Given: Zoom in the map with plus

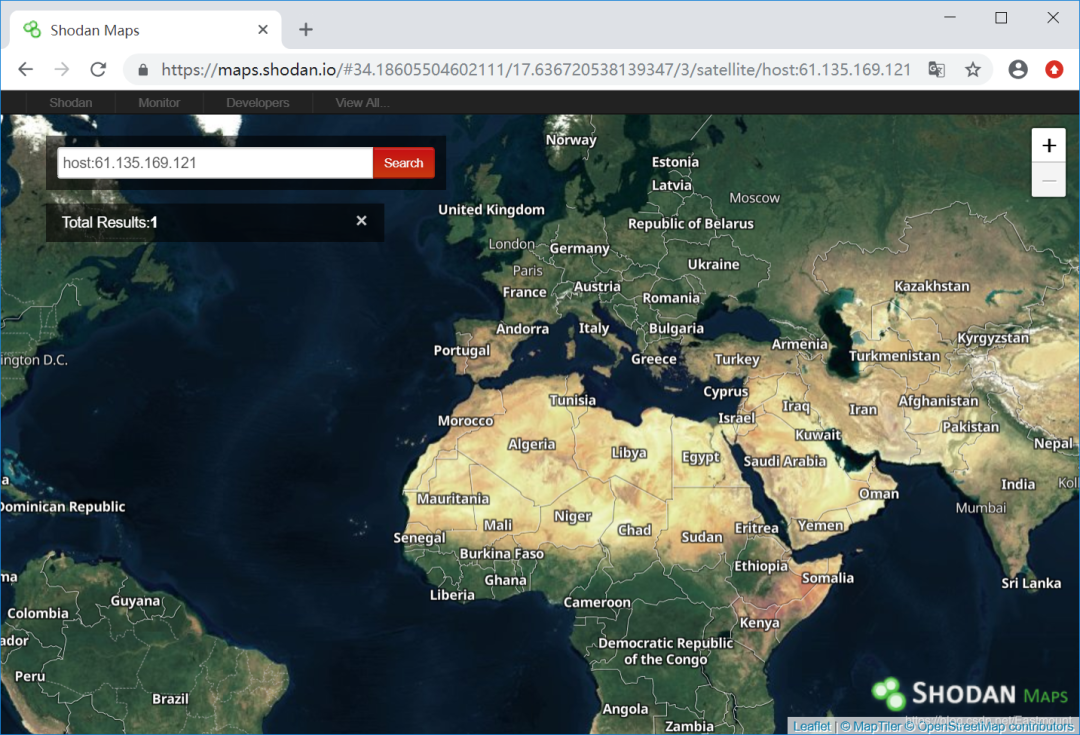Looking at the screenshot, I should (x=1049, y=145).
